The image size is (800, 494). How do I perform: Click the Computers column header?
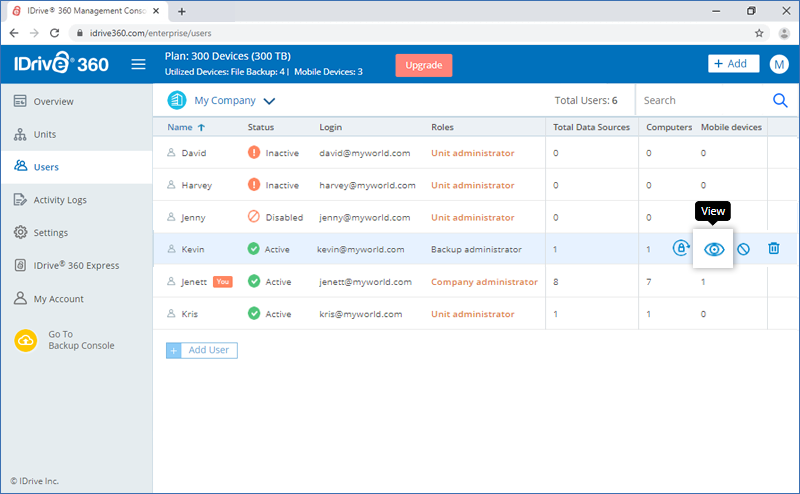click(x=669, y=127)
